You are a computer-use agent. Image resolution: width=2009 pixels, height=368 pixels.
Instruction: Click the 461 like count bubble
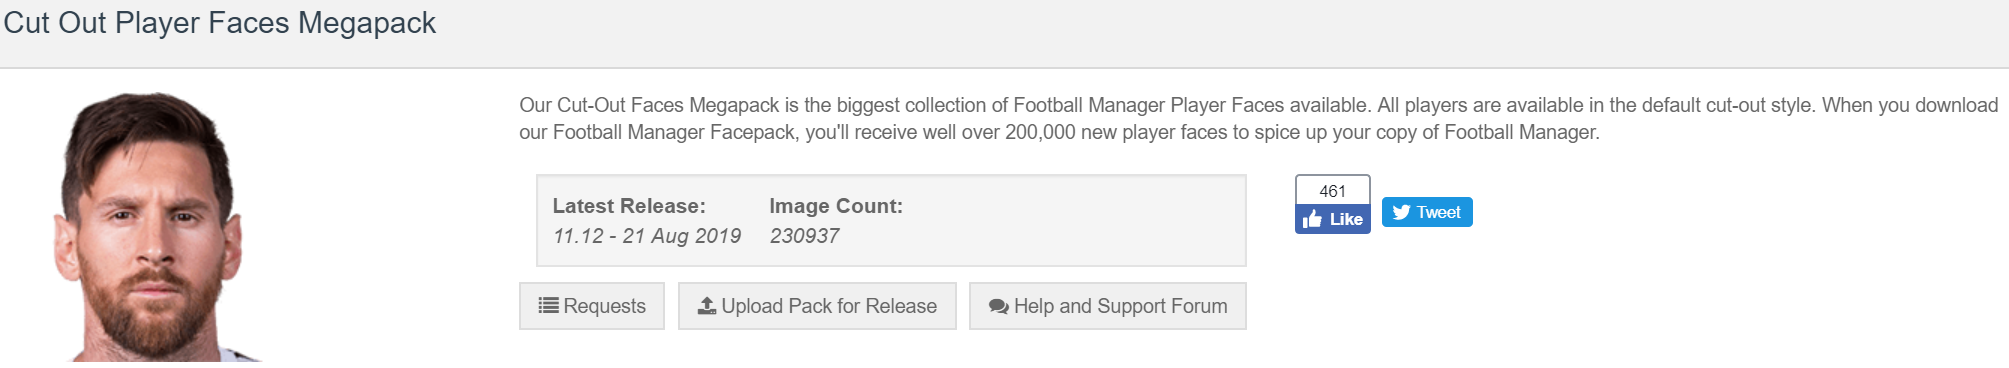[x=1333, y=190]
